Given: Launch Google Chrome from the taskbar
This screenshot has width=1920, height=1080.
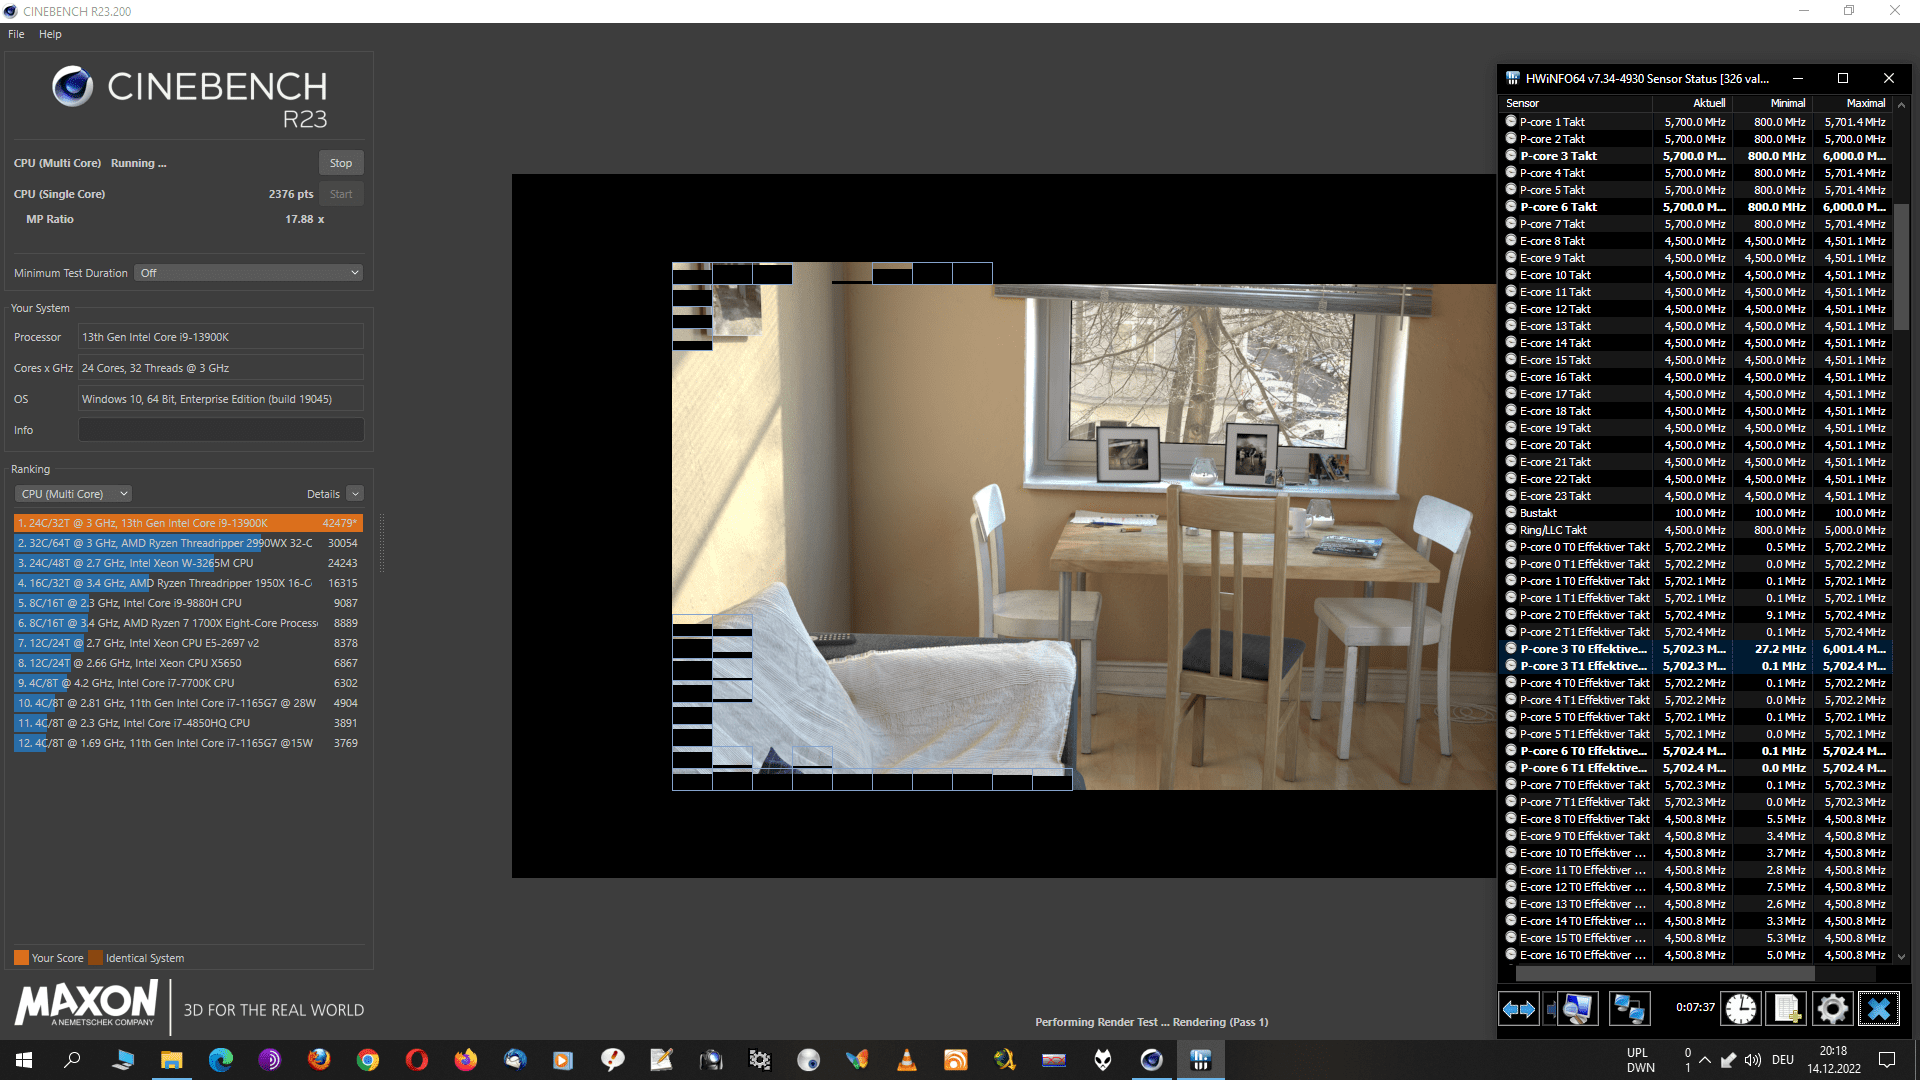Looking at the screenshot, I should pyautogui.click(x=368, y=1060).
